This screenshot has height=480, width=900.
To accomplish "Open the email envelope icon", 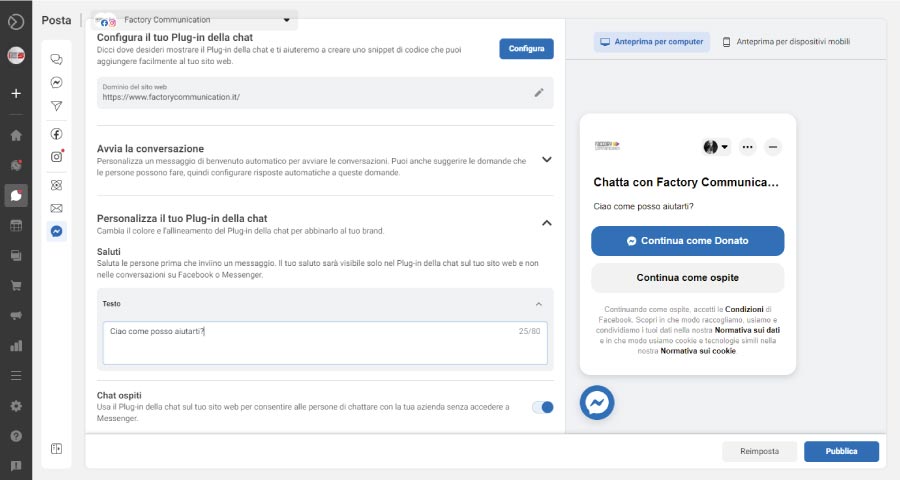I will [56, 208].
